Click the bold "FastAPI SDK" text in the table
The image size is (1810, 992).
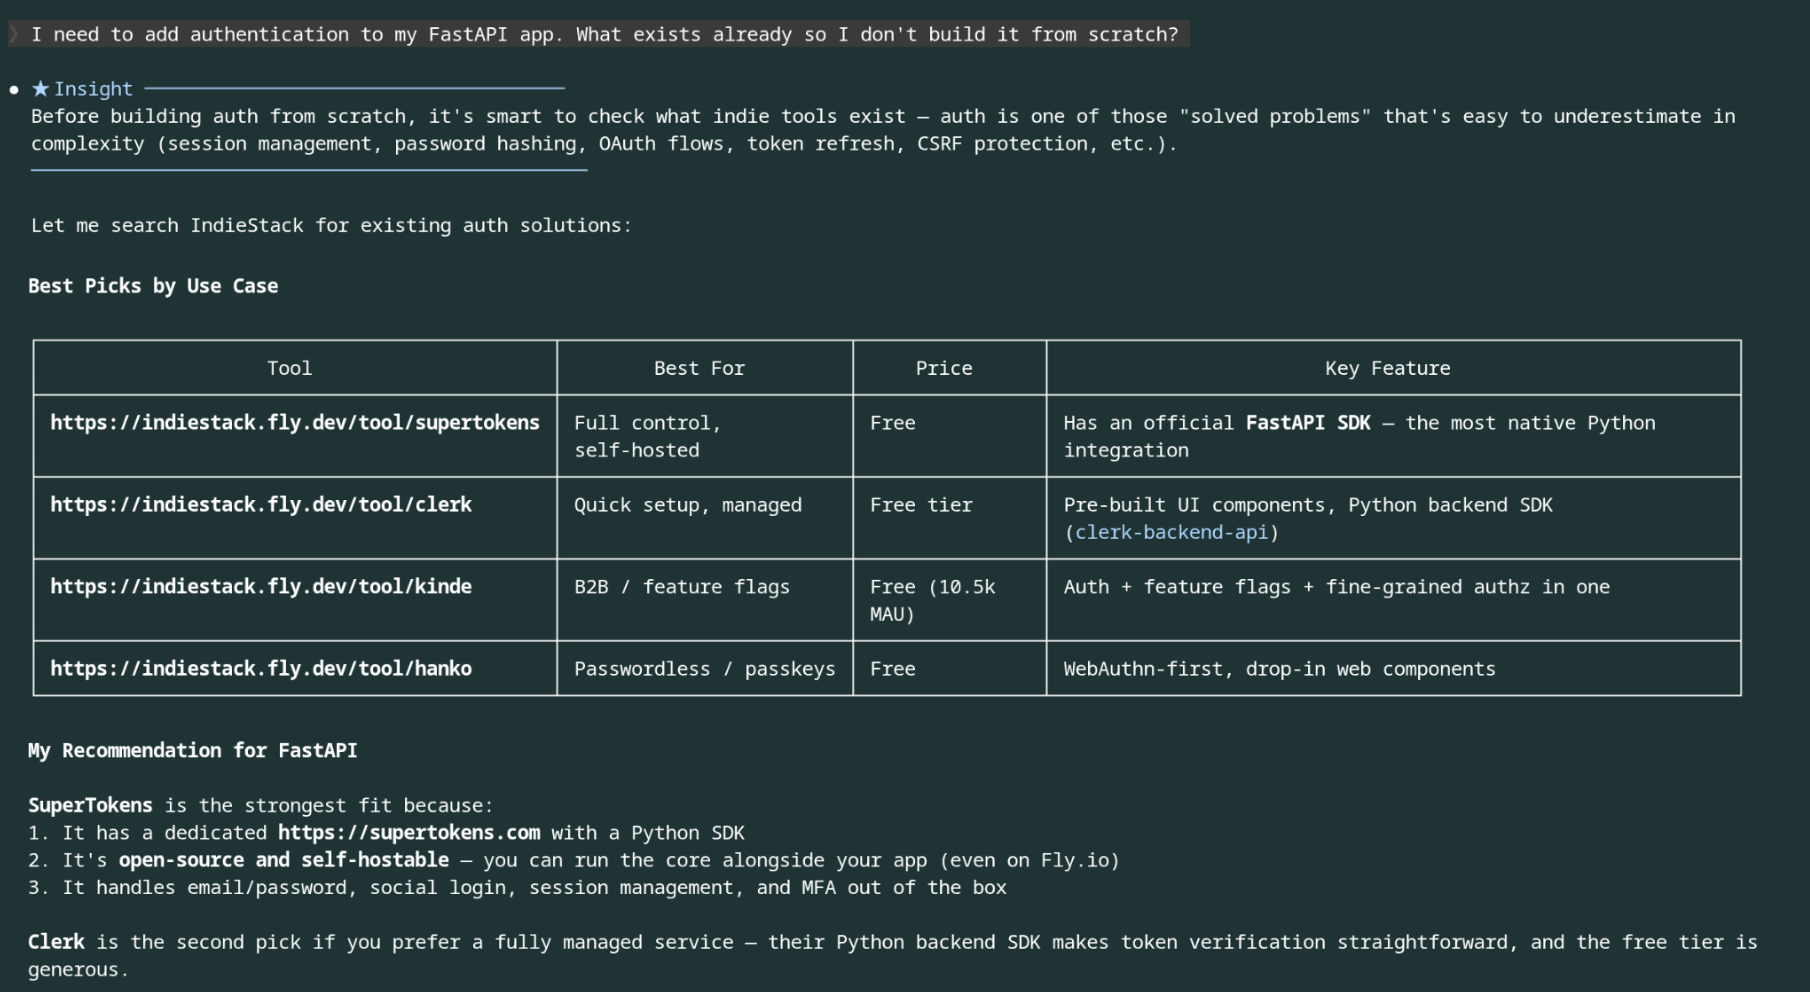1307,423
